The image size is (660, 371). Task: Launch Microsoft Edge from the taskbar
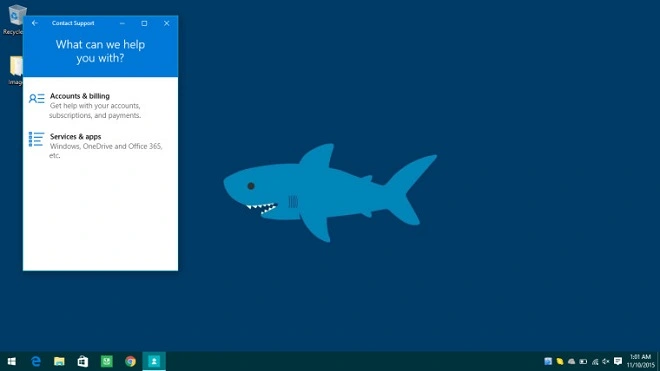(x=36, y=361)
